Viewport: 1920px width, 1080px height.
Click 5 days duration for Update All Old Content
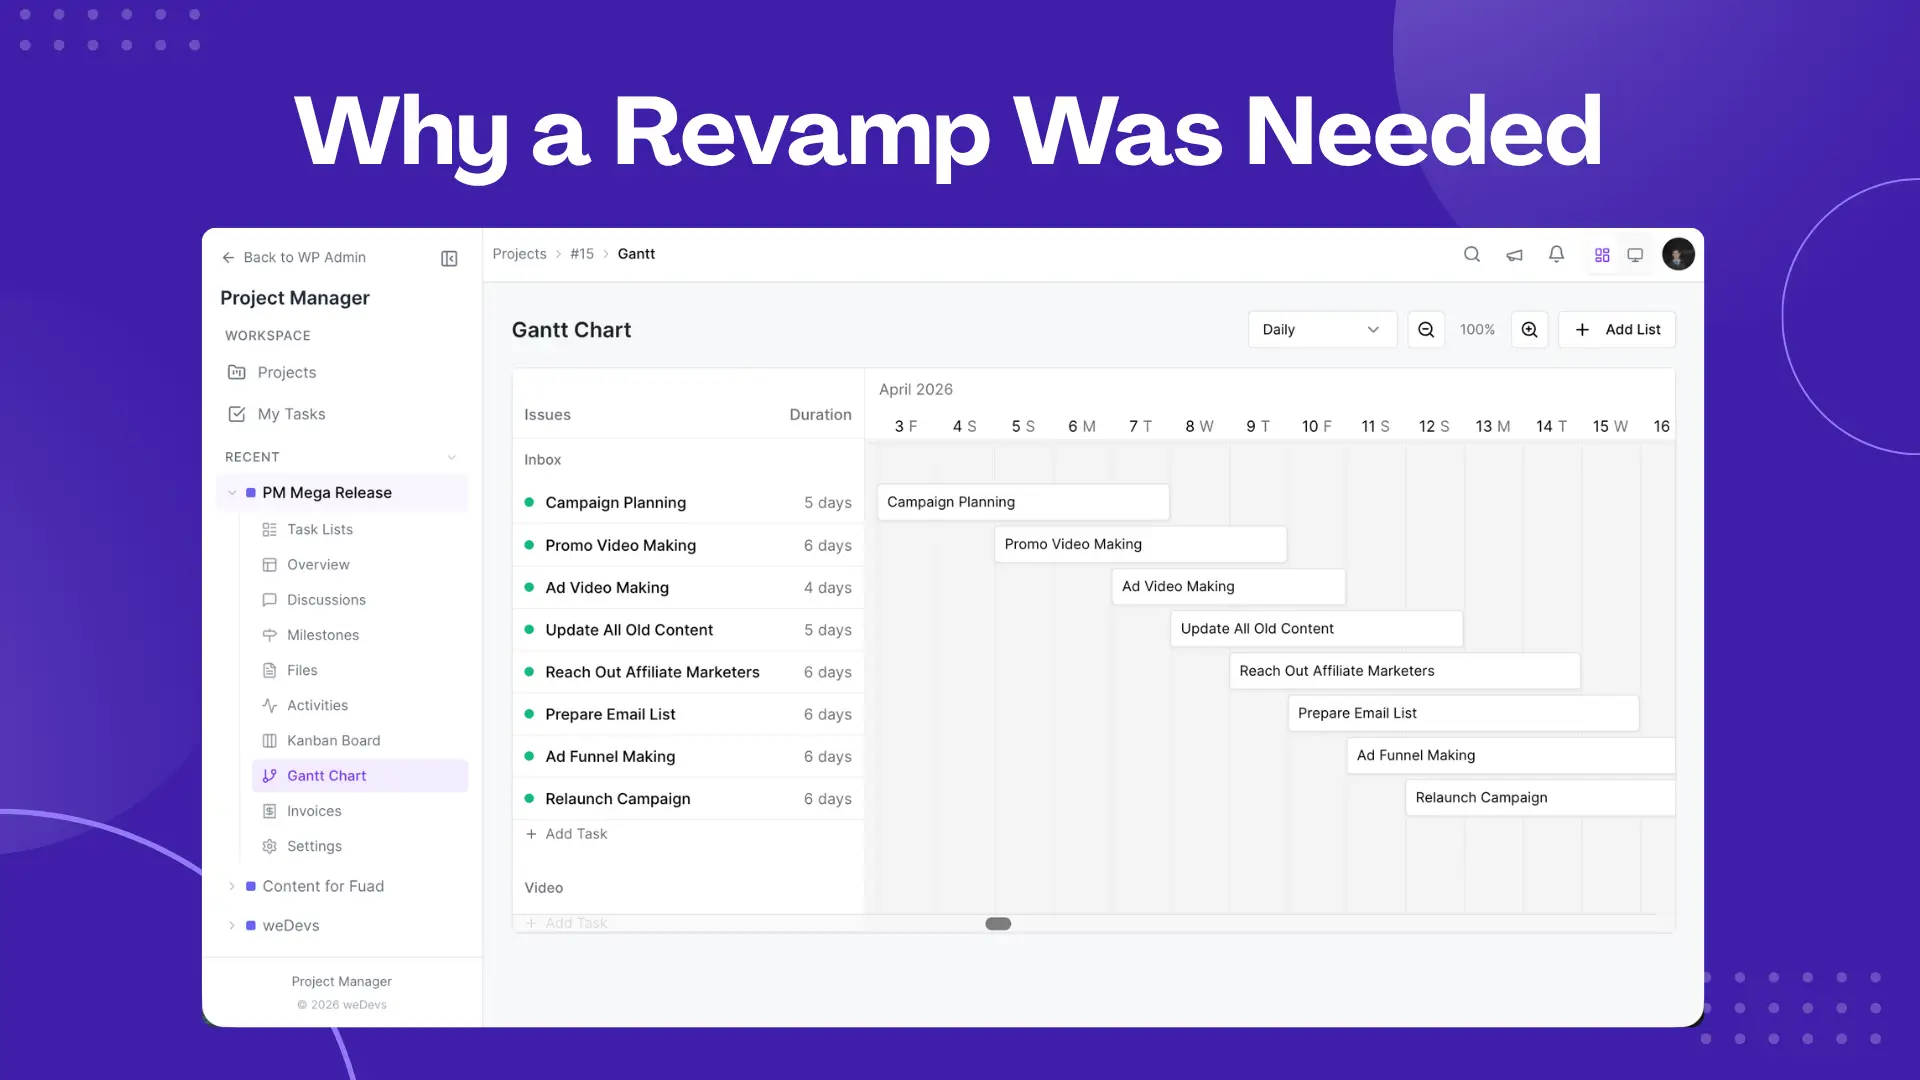pos(828,630)
